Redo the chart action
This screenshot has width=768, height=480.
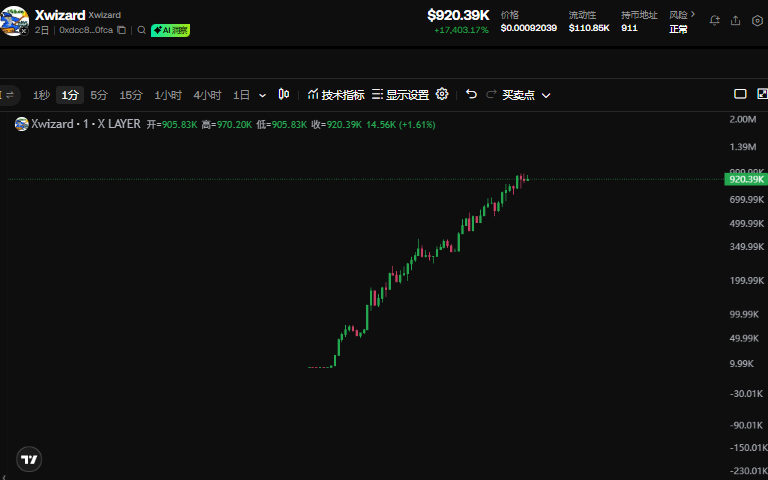[x=491, y=94]
